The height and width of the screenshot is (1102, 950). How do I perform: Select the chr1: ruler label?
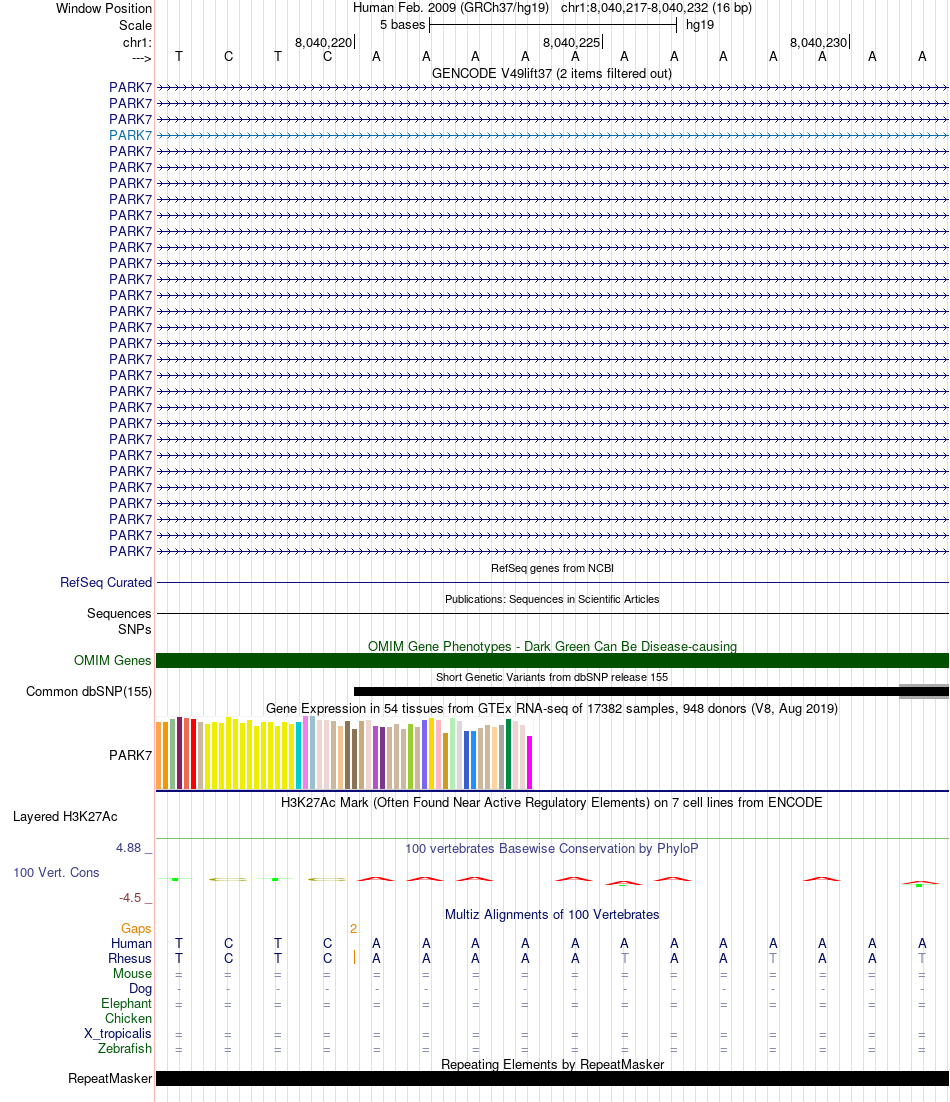pos(137,42)
